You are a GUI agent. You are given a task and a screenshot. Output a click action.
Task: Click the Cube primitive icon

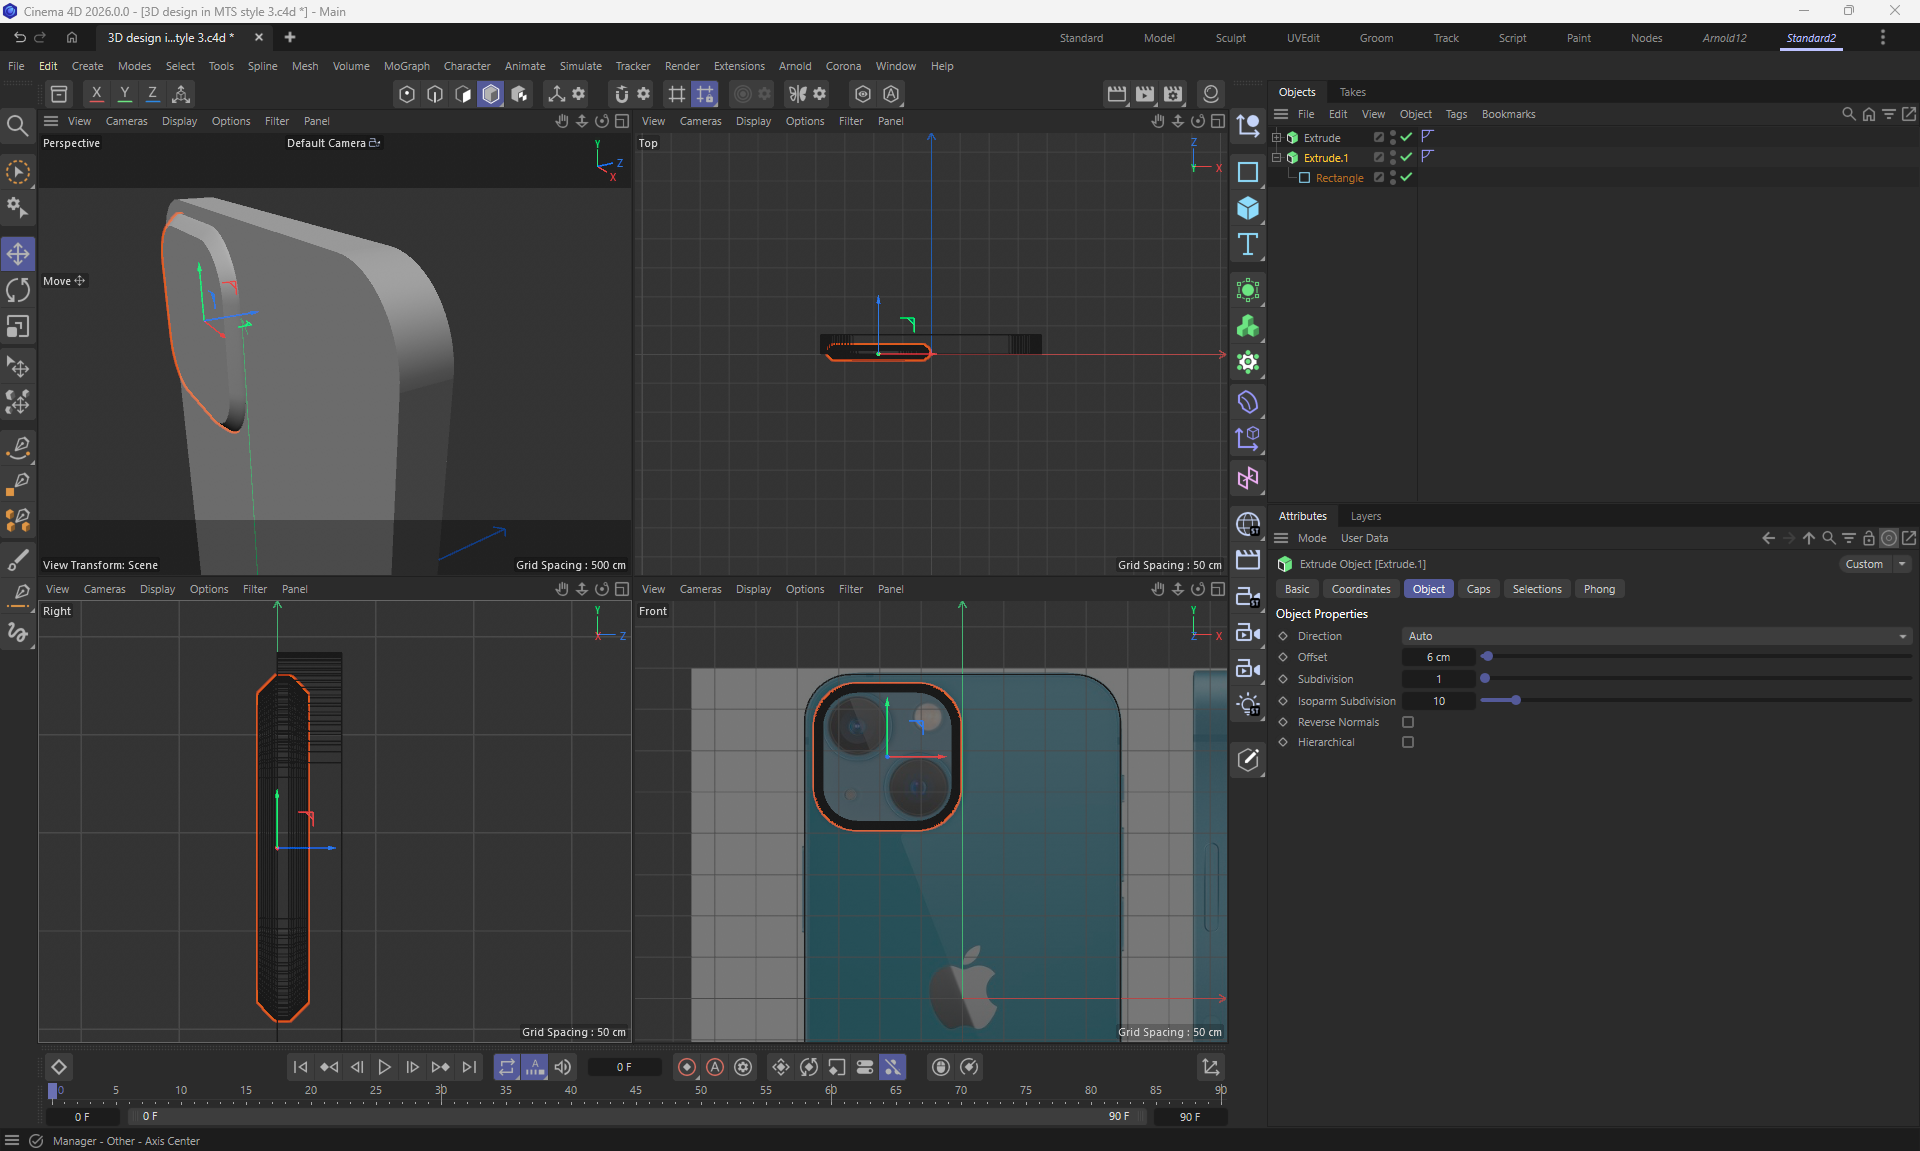pyautogui.click(x=1247, y=208)
